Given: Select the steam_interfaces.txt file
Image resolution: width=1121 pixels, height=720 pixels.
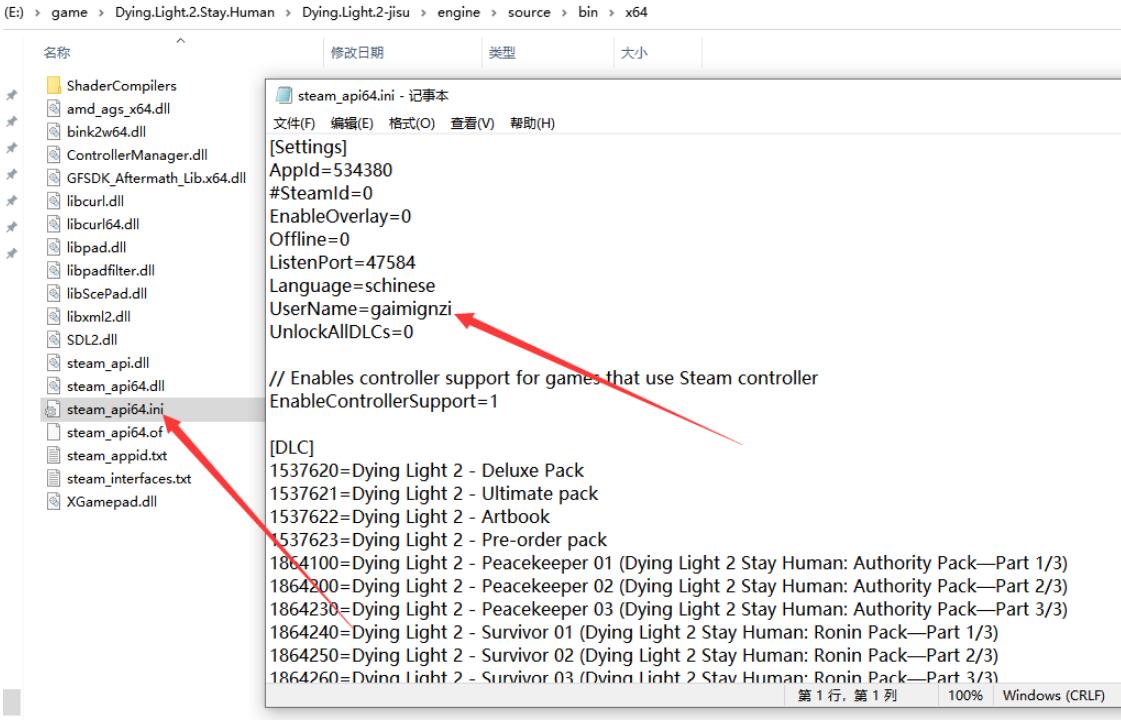Looking at the screenshot, I should coord(128,478).
